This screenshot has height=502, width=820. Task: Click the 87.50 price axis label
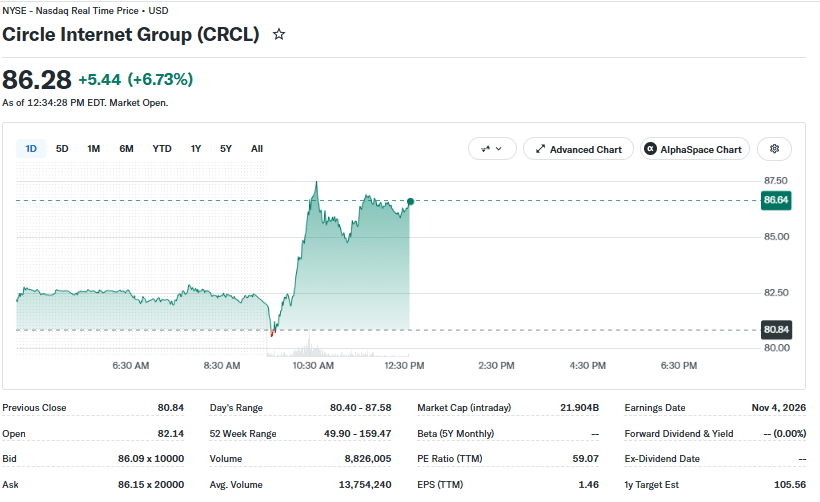(776, 181)
